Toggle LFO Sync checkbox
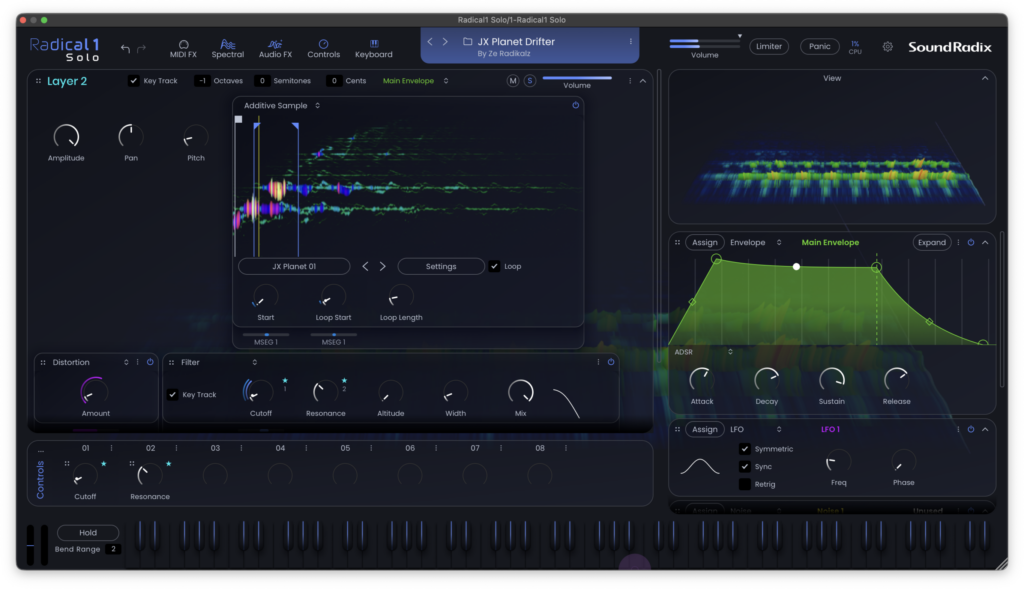The image size is (1024, 589). pos(744,466)
